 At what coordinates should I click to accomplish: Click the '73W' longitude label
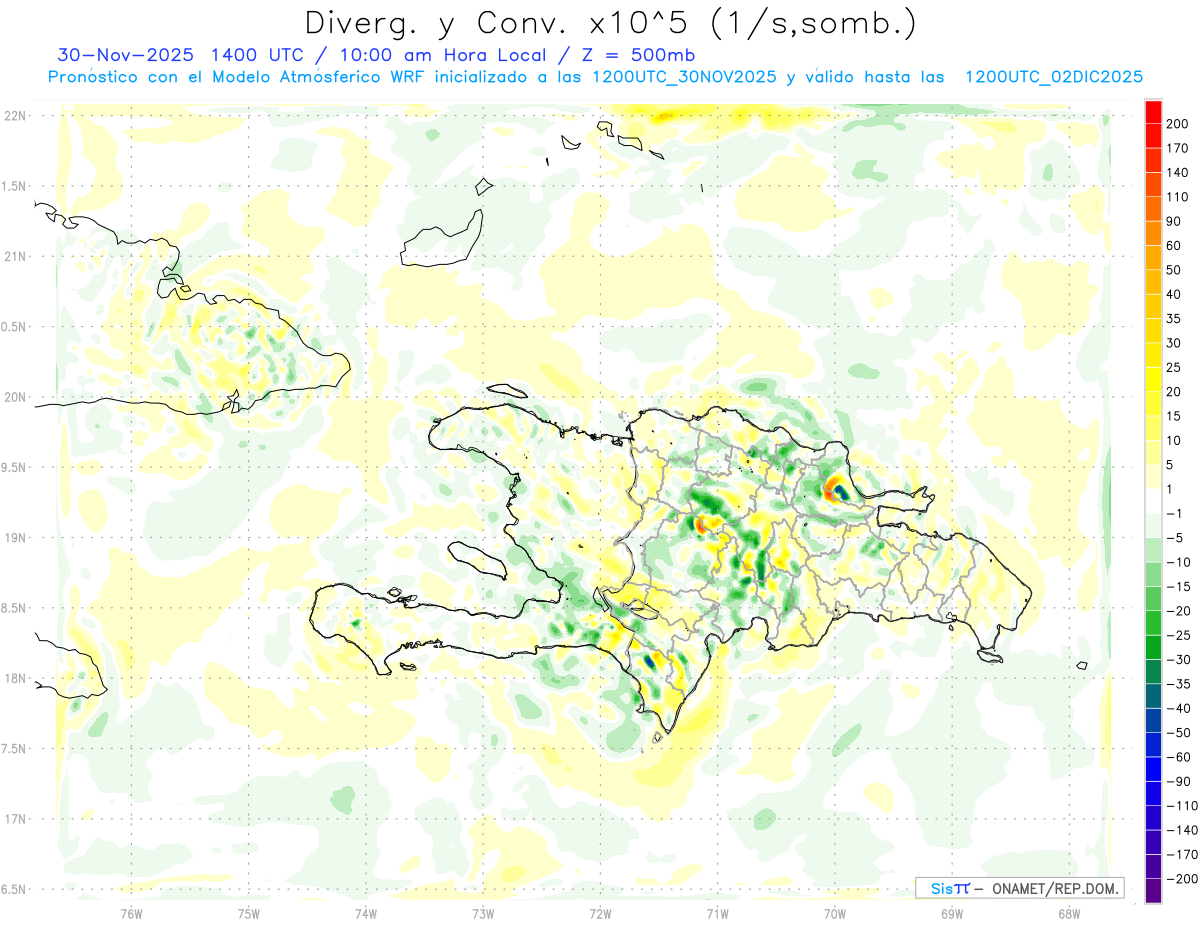483,913
